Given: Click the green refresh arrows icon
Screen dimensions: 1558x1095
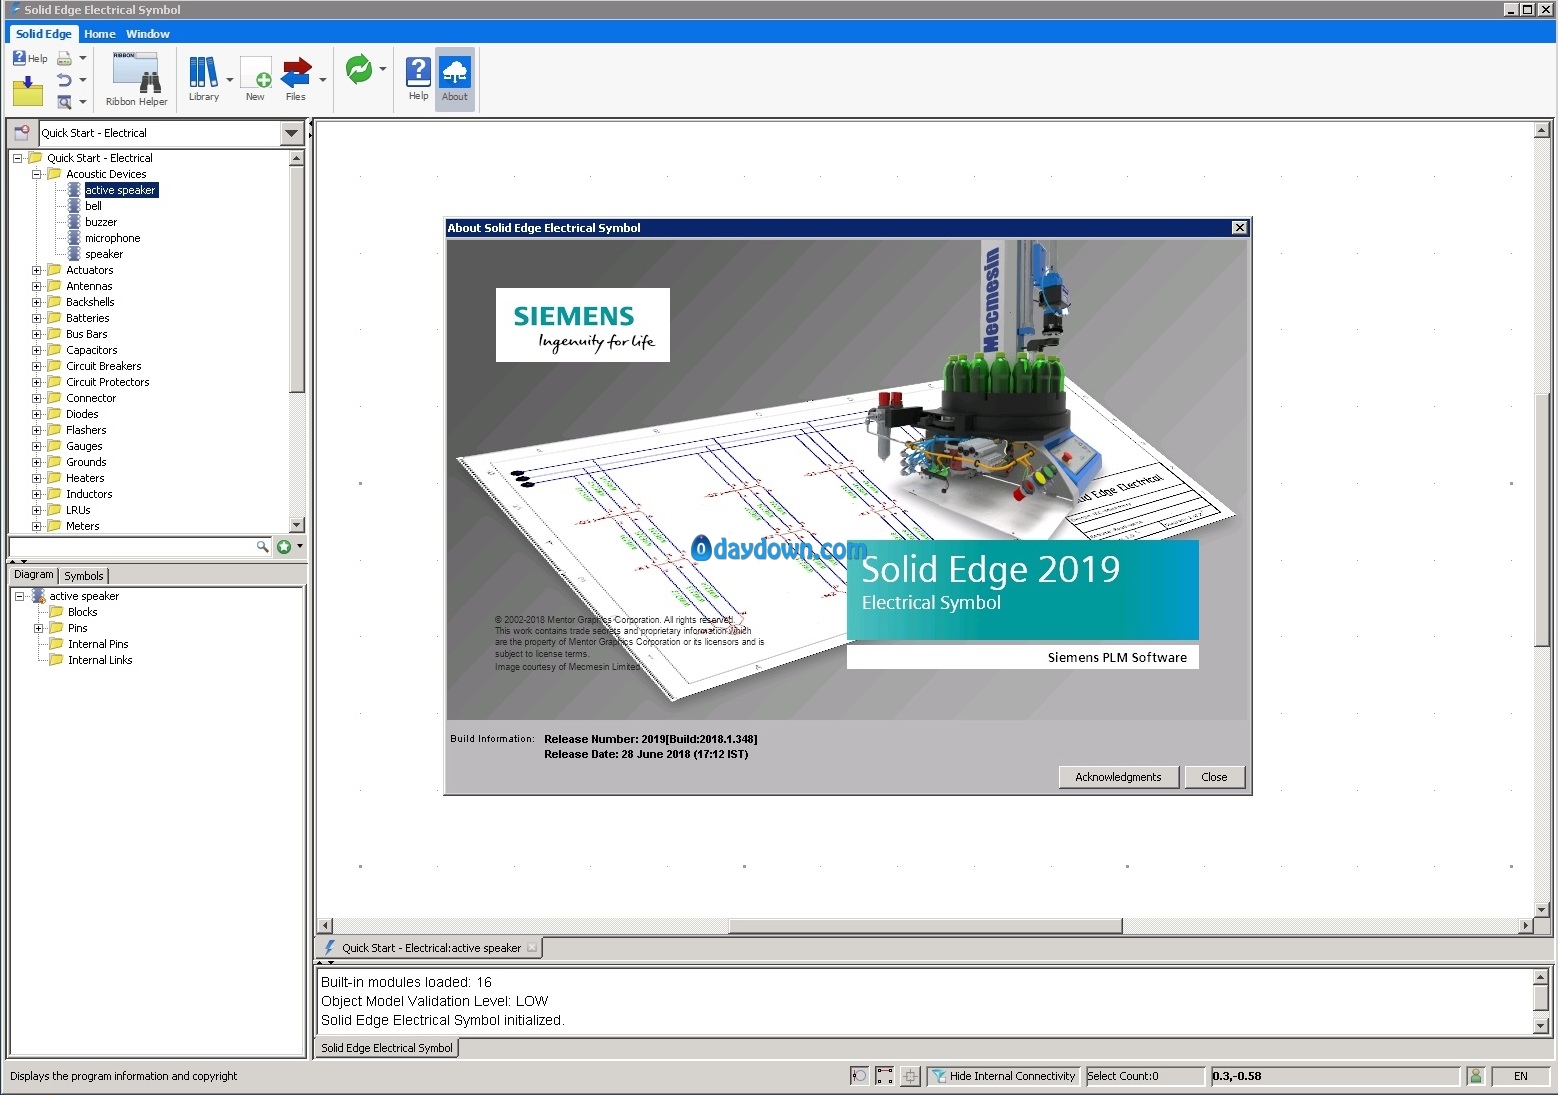Looking at the screenshot, I should 358,69.
